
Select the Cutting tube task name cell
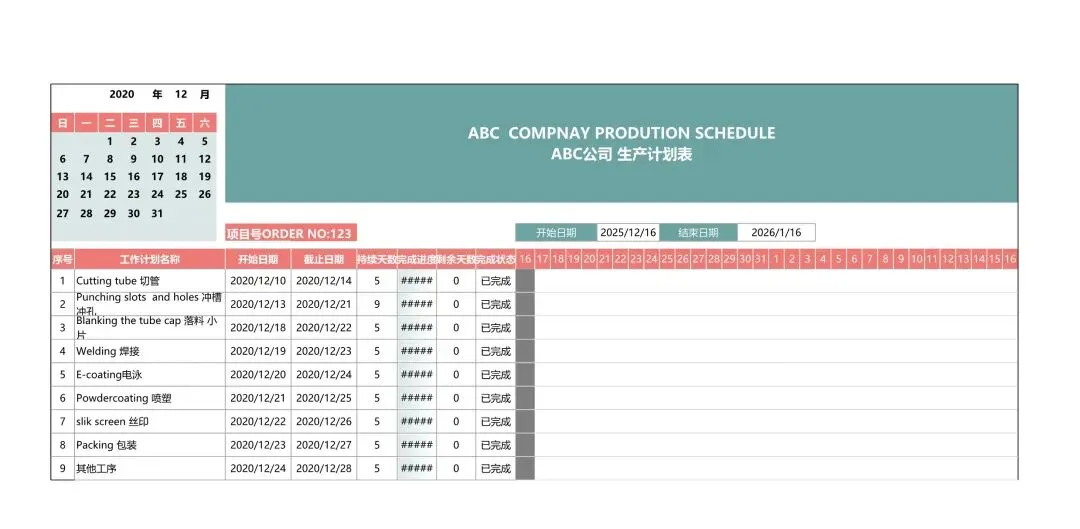[149, 281]
